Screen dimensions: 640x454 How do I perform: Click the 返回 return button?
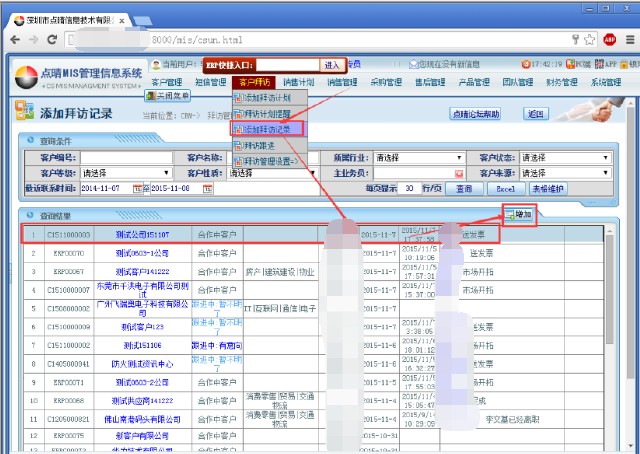538,114
